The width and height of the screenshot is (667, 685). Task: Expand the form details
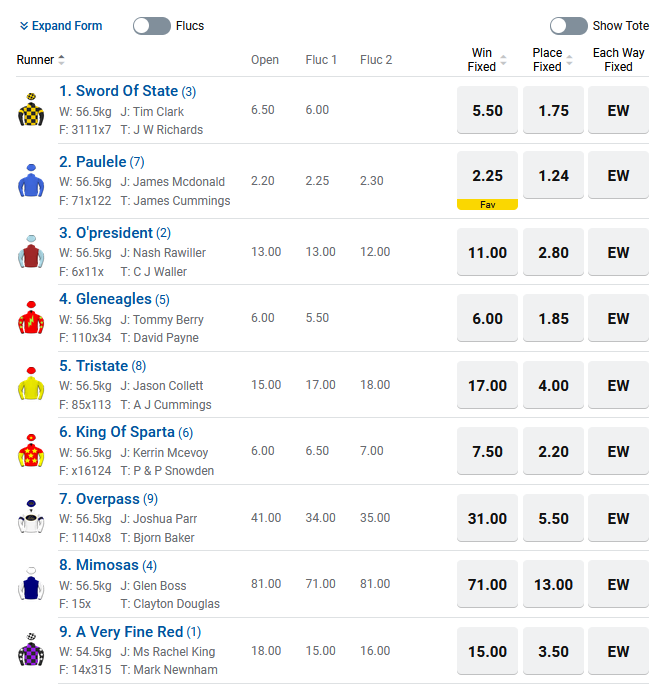(x=61, y=26)
